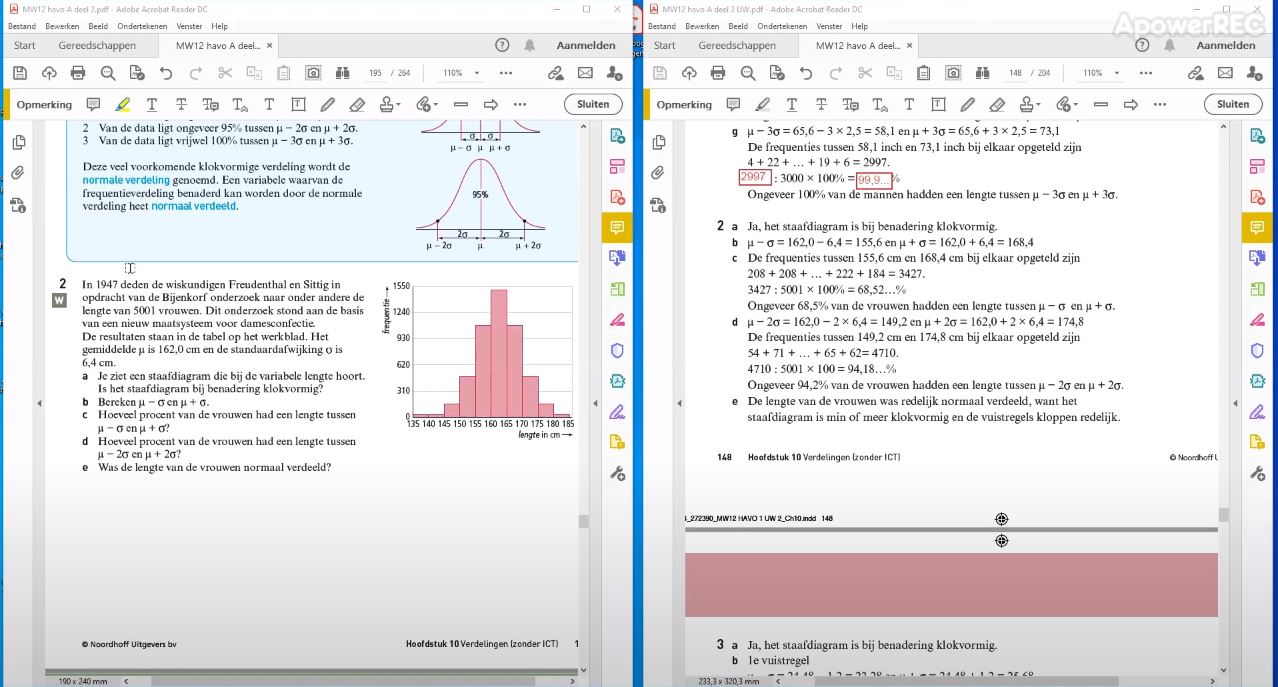Click the red boxed value 2997 in the right document
The image size is (1278, 687).
tap(753, 177)
